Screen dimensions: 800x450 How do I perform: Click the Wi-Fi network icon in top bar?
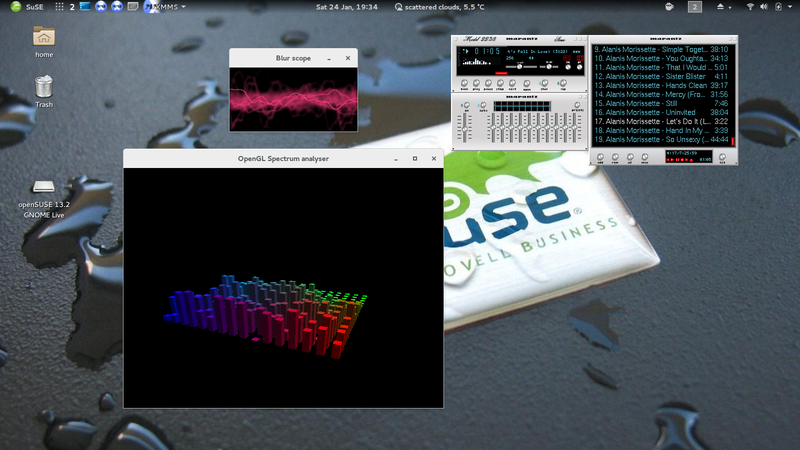pos(750,7)
